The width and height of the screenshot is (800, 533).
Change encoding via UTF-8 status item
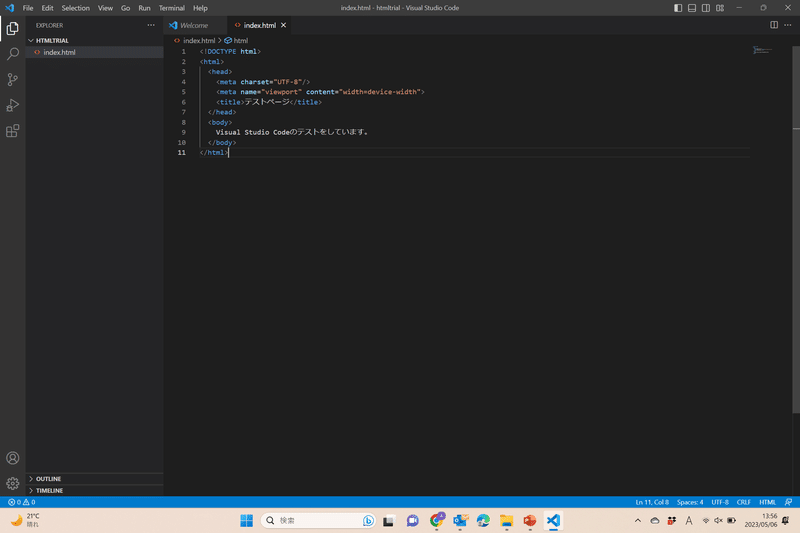(720, 502)
